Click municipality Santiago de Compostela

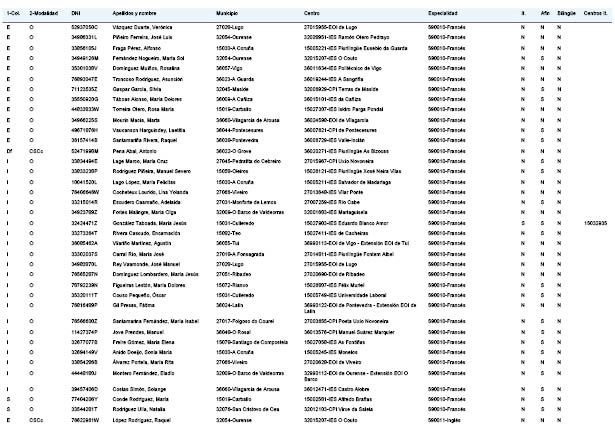pyautogui.click(x=252, y=342)
